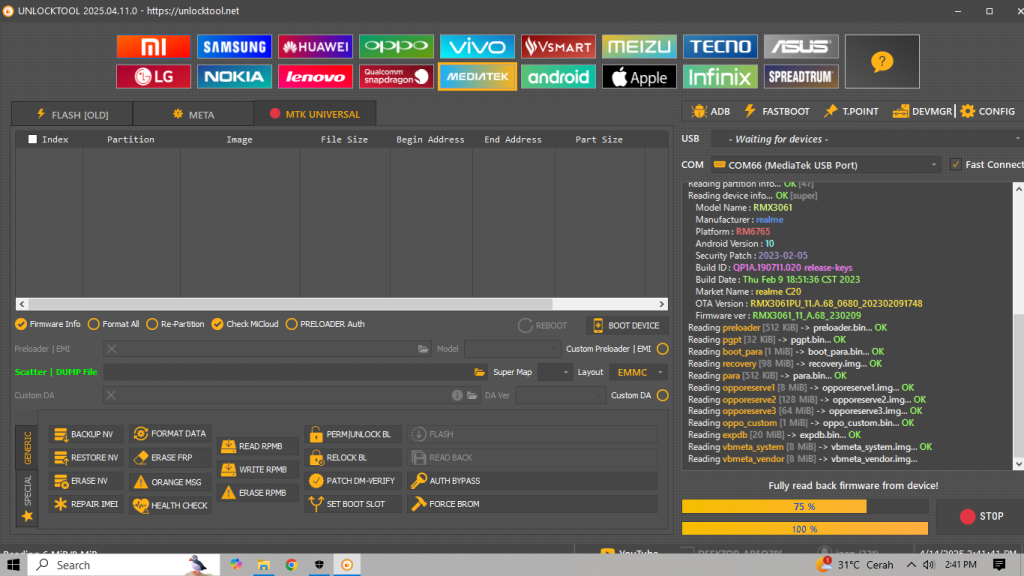Open the Android brand section
The width and height of the screenshot is (1024, 576).
pos(558,76)
